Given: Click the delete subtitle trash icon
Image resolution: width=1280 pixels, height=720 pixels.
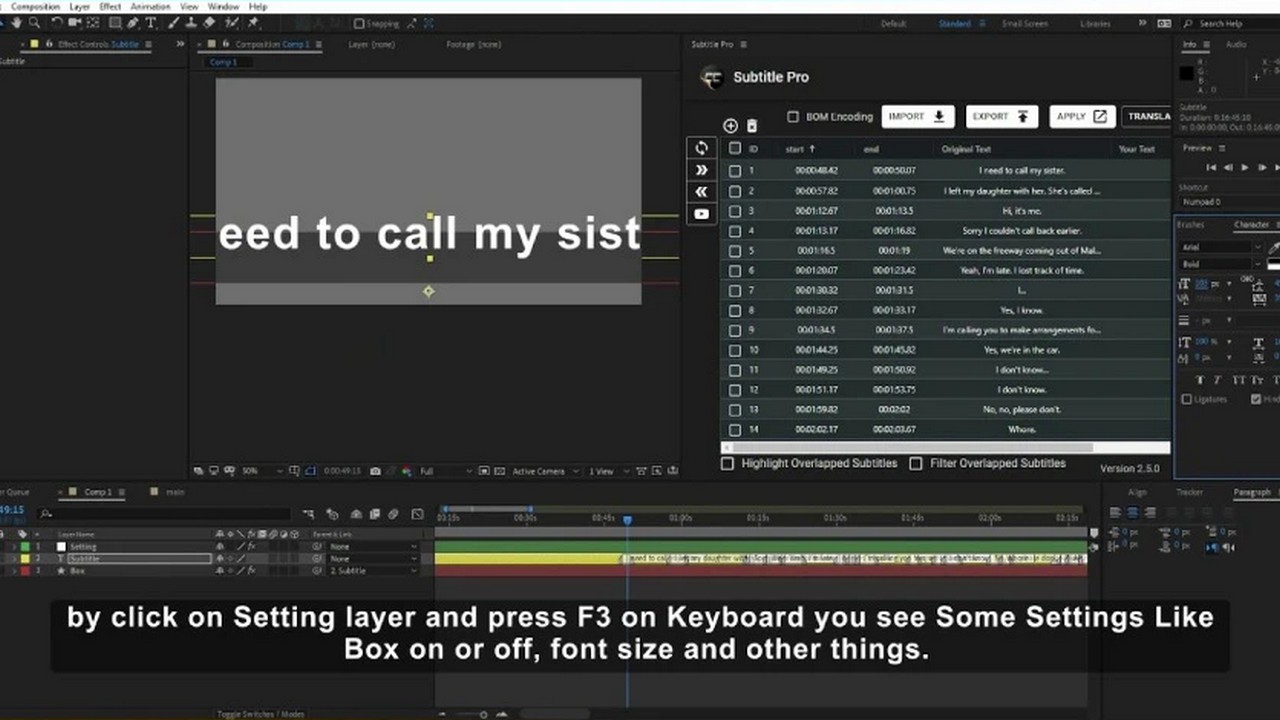Looking at the screenshot, I should (x=752, y=126).
